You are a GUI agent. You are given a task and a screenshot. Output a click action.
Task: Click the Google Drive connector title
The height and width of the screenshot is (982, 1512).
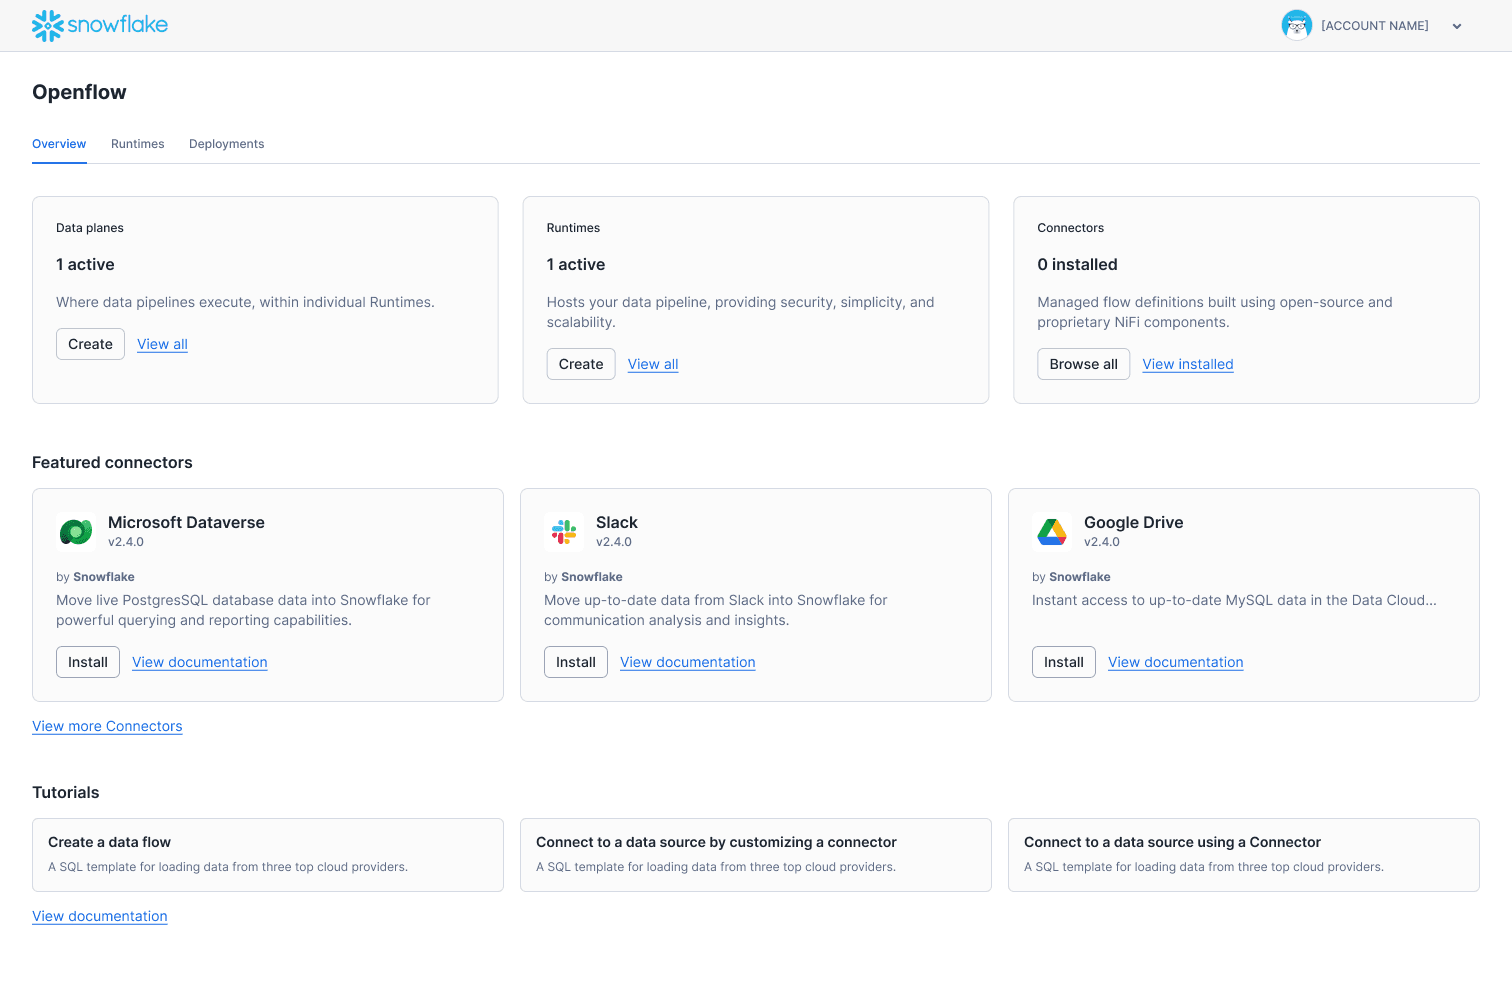coord(1134,522)
